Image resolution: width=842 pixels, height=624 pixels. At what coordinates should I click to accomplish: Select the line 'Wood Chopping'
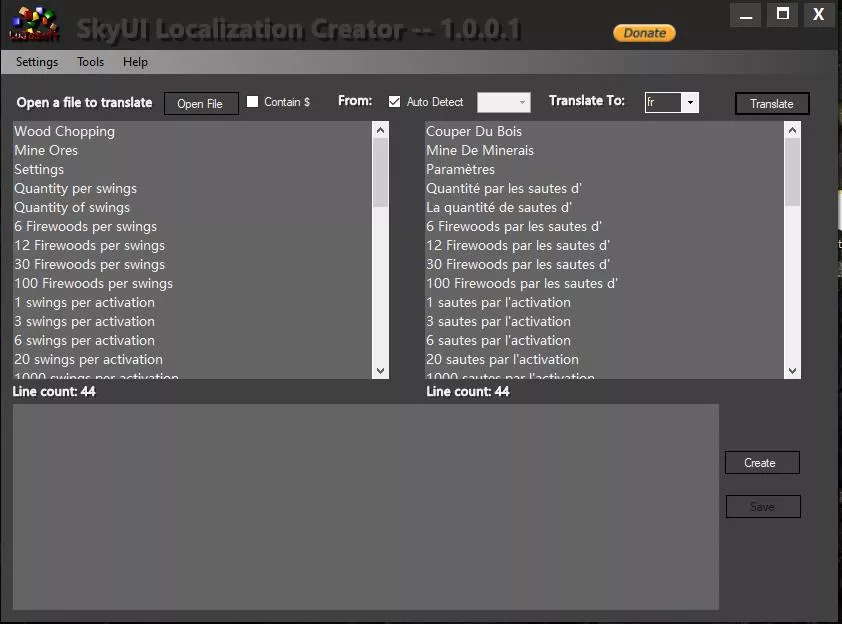coord(64,132)
